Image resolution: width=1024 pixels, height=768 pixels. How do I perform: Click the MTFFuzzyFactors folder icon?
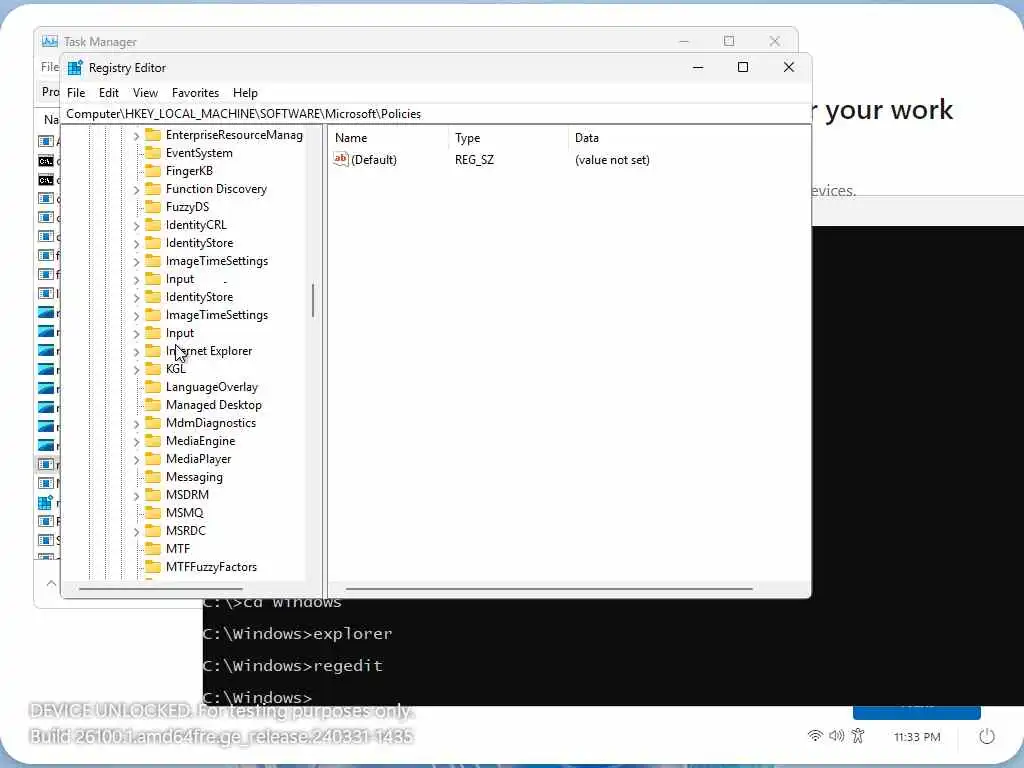pos(153,567)
